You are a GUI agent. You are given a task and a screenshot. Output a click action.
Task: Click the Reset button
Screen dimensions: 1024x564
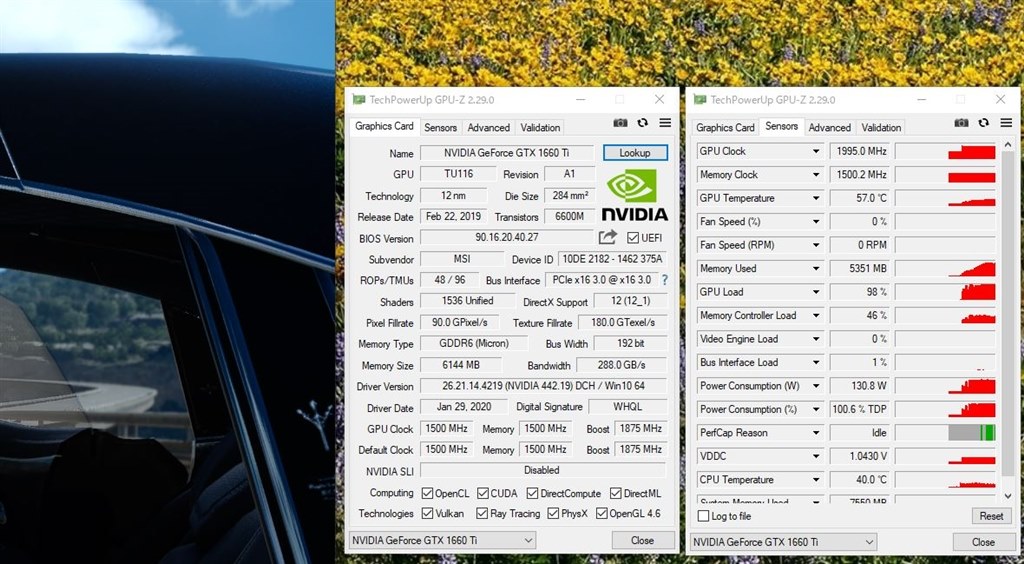pos(991,516)
